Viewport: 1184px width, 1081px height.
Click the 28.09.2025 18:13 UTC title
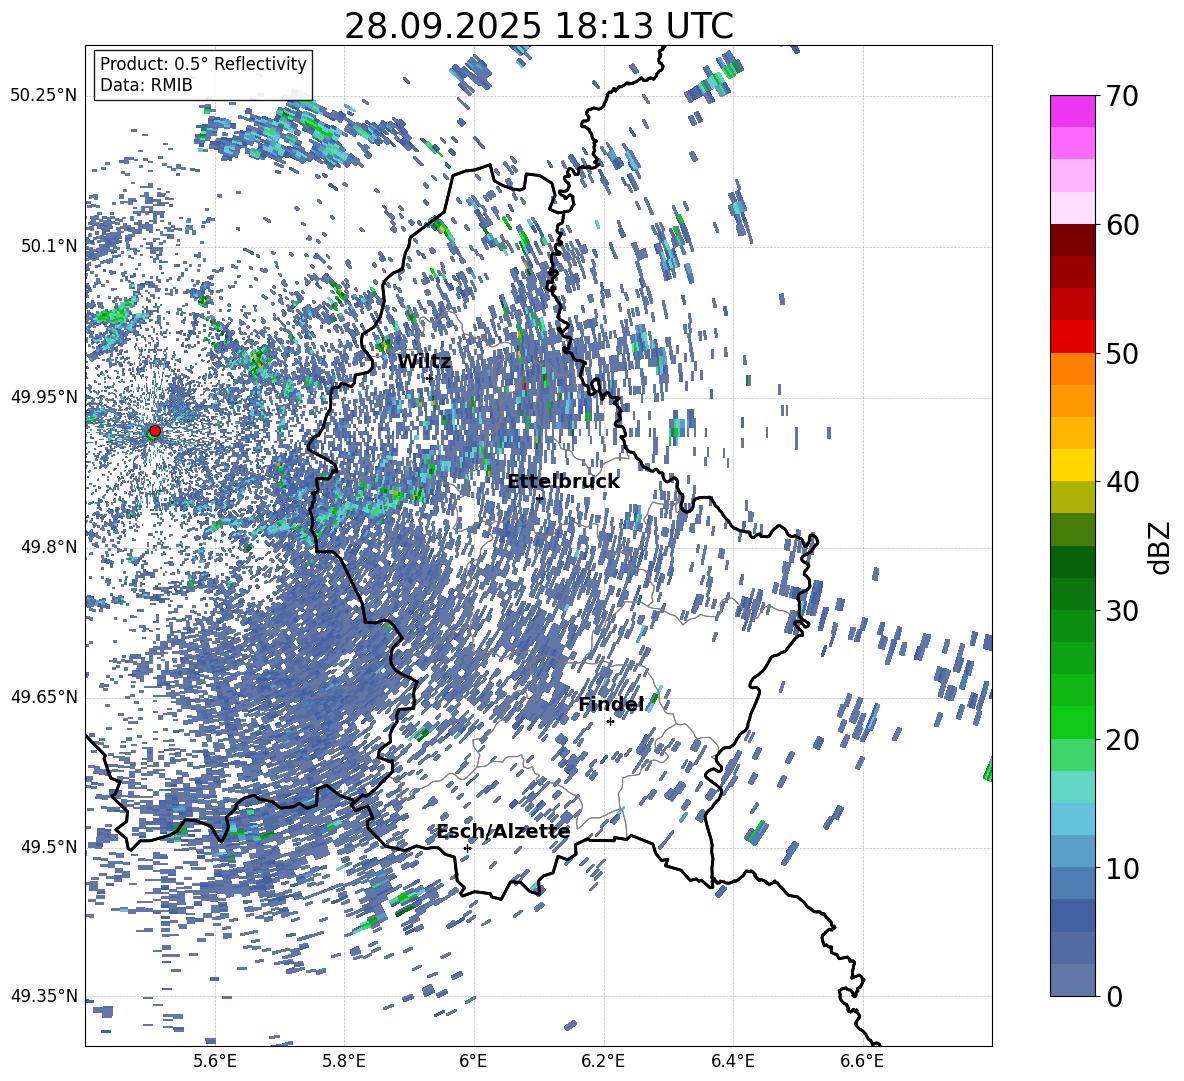[538, 26]
